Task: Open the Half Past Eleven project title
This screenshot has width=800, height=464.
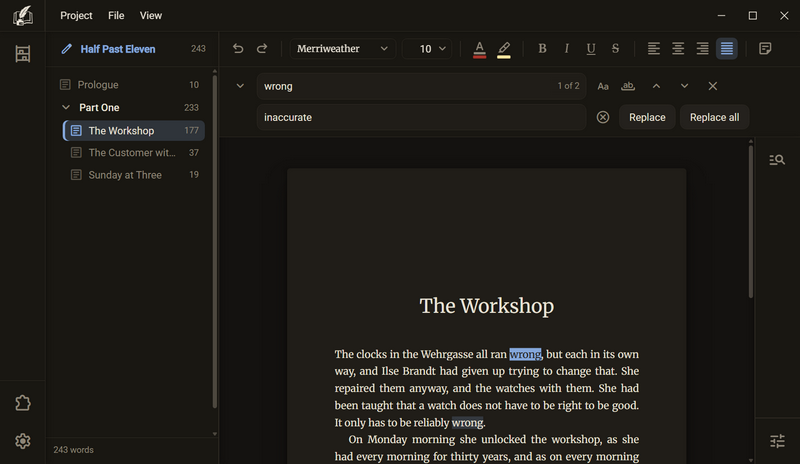Action: [x=118, y=49]
